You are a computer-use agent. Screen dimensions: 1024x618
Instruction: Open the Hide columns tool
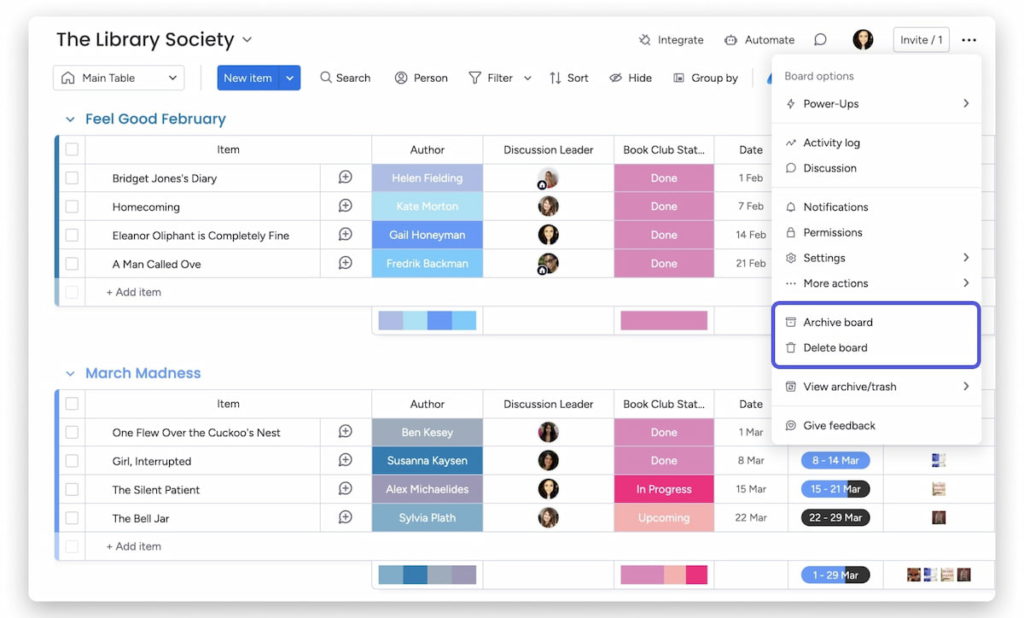pos(630,77)
